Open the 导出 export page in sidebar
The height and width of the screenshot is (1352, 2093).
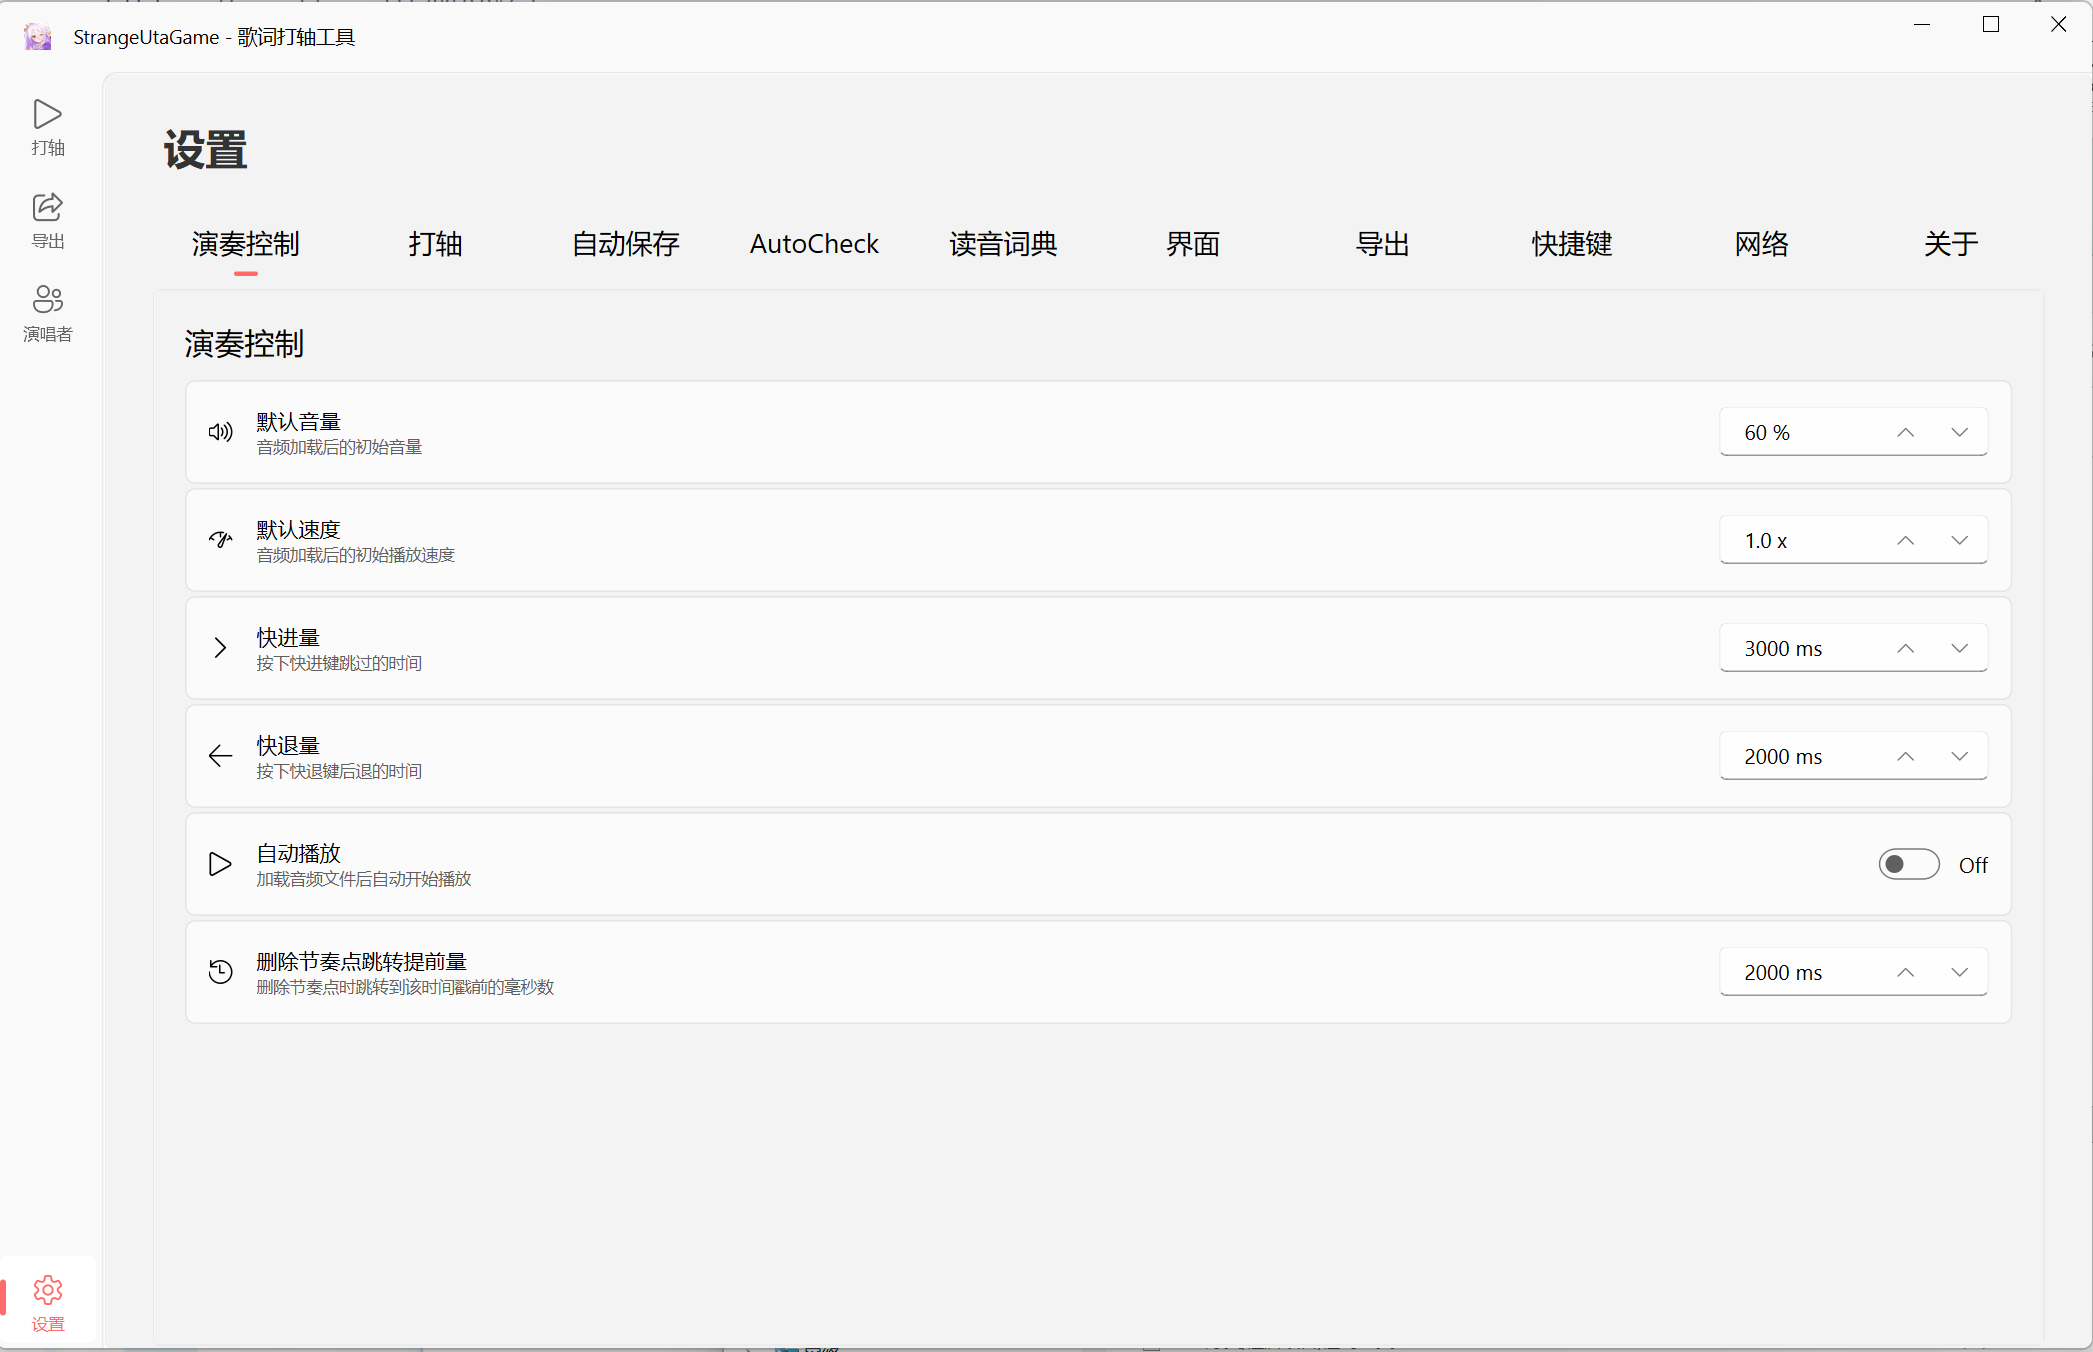pyautogui.click(x=48, y=220)
